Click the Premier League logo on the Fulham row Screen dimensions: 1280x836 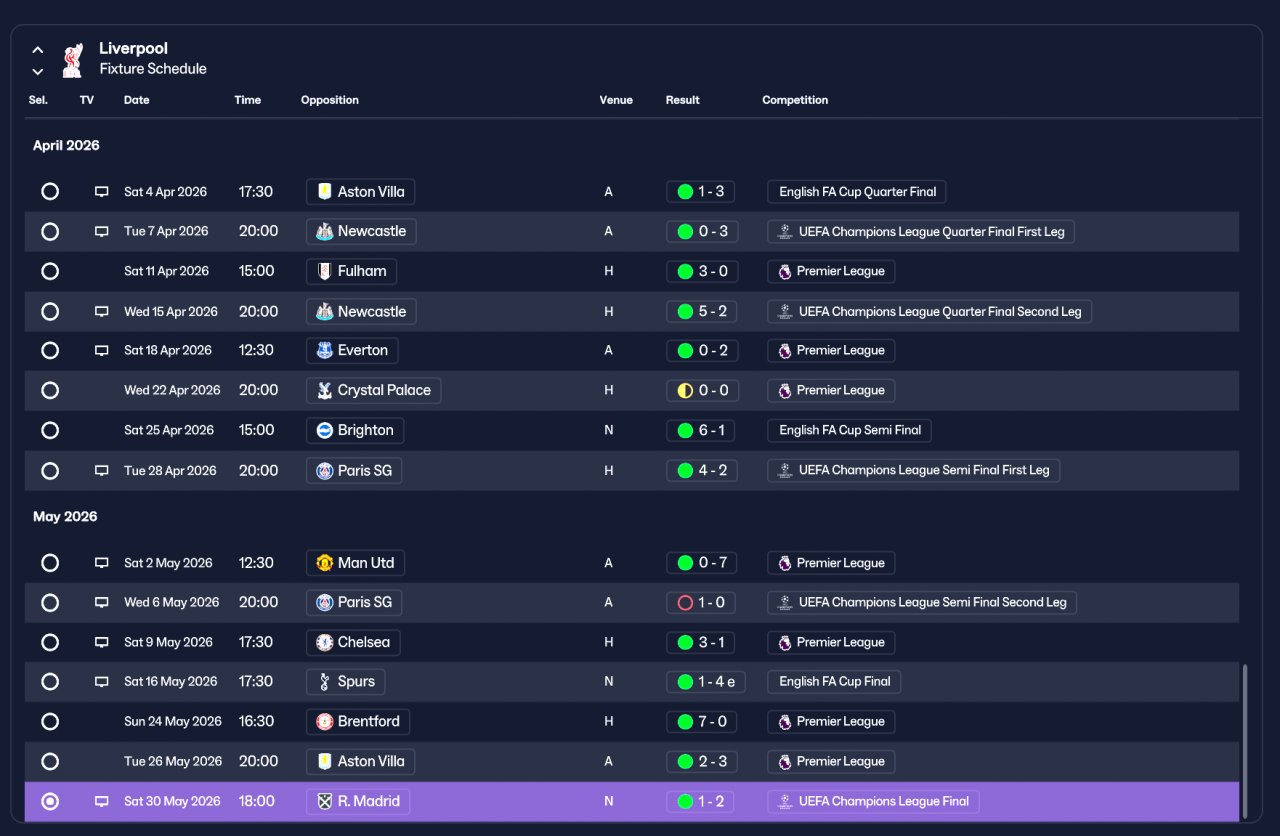[x=785, y=271]
